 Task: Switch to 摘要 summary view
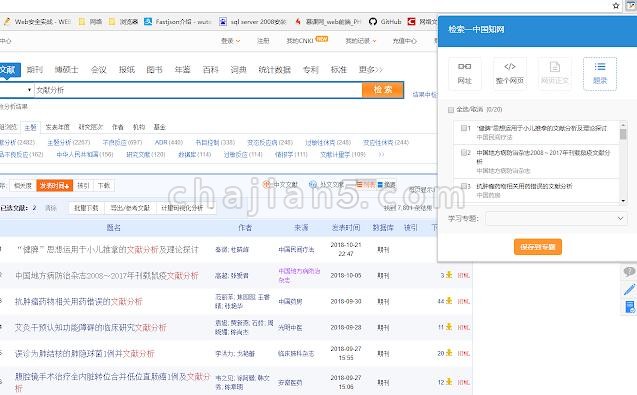click(x=386, y=185)
